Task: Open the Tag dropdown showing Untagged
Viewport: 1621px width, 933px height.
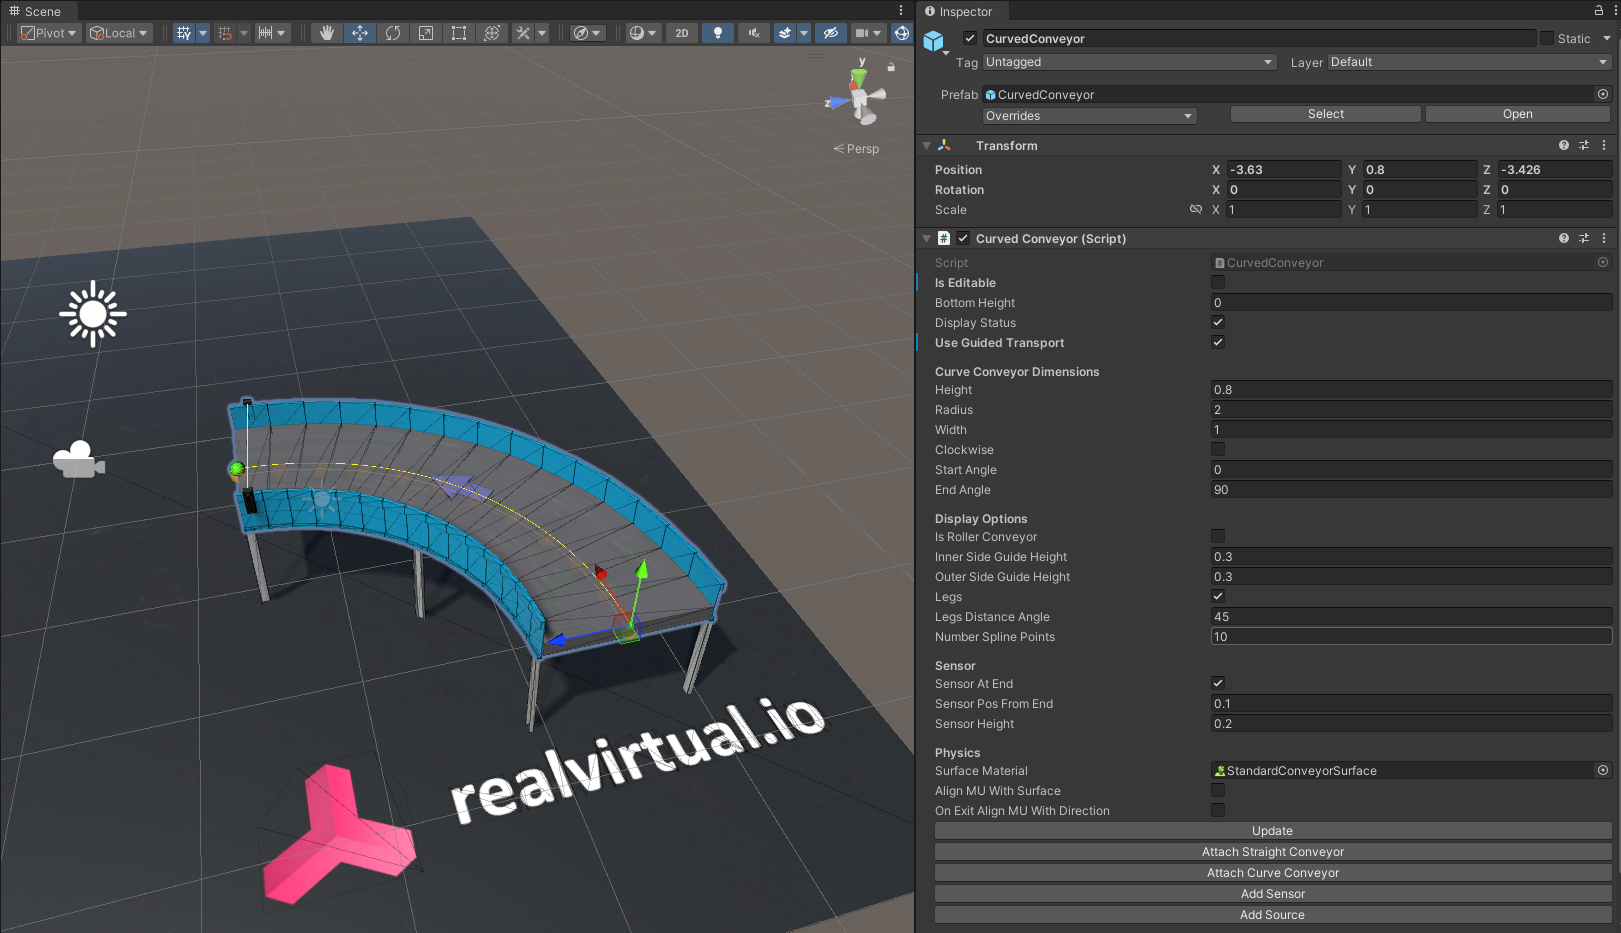Action: click(1129, 62)
